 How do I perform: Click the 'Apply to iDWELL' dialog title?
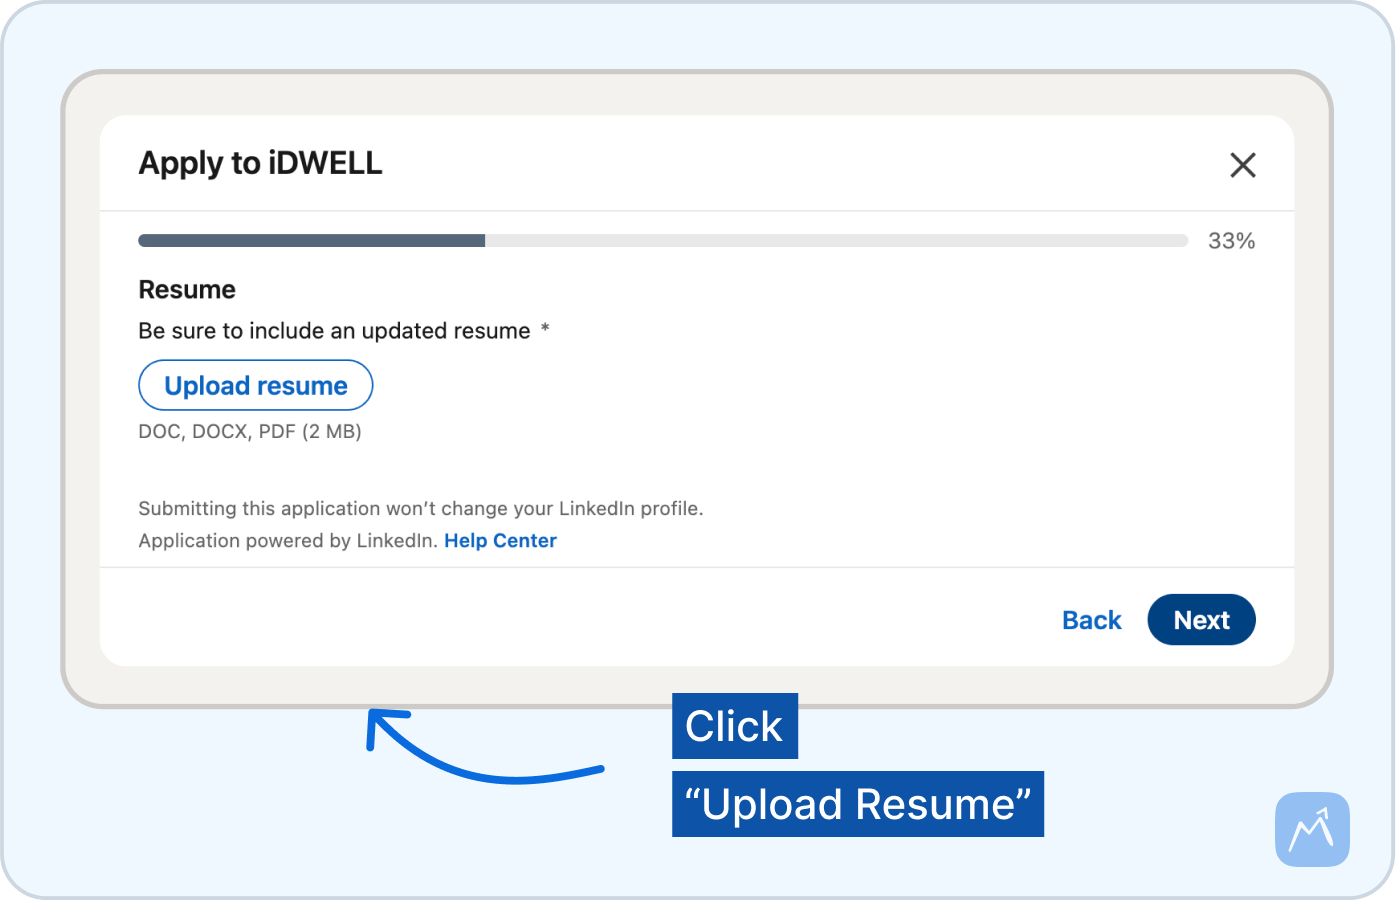[260, 163]
